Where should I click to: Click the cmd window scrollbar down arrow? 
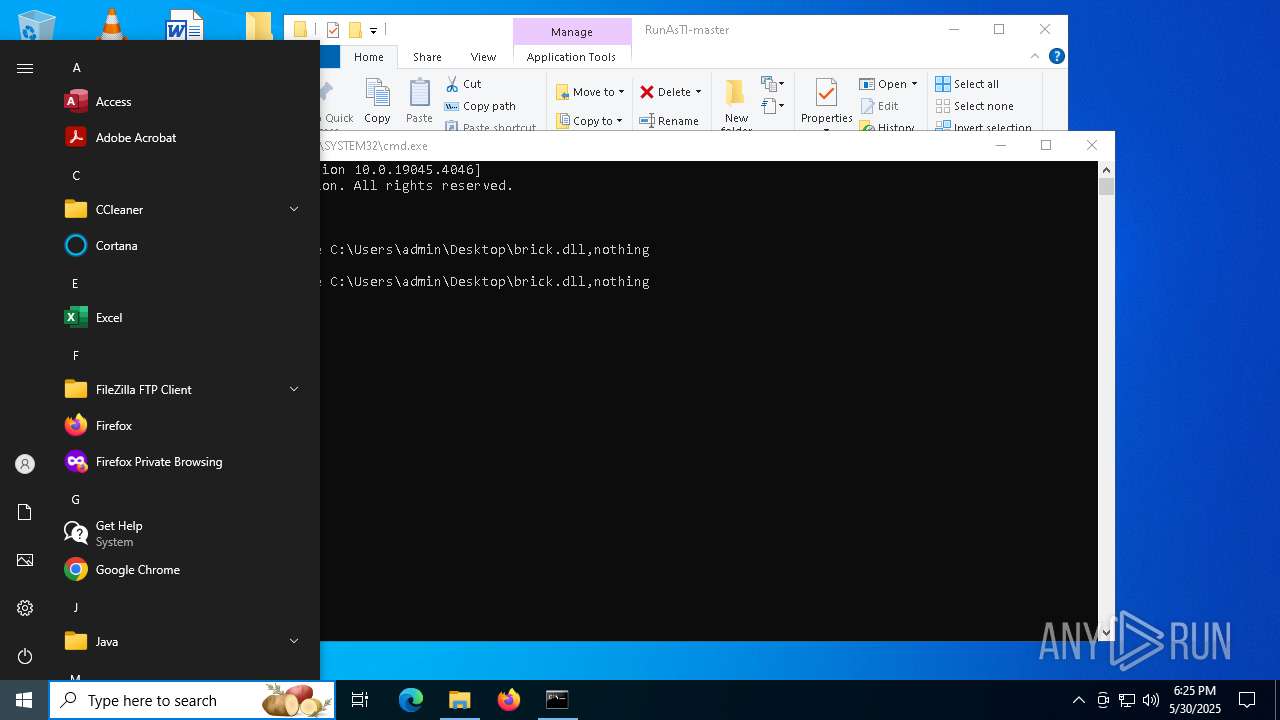[x=1106, y=632]
